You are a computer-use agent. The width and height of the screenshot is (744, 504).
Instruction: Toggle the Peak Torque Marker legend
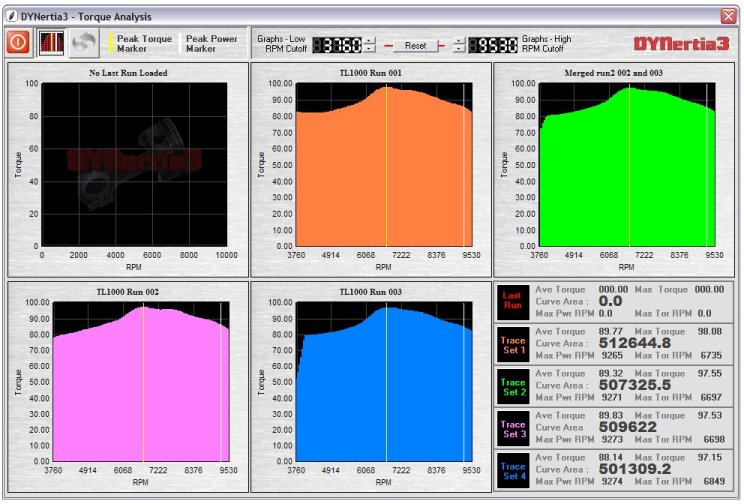click(141, 43)
